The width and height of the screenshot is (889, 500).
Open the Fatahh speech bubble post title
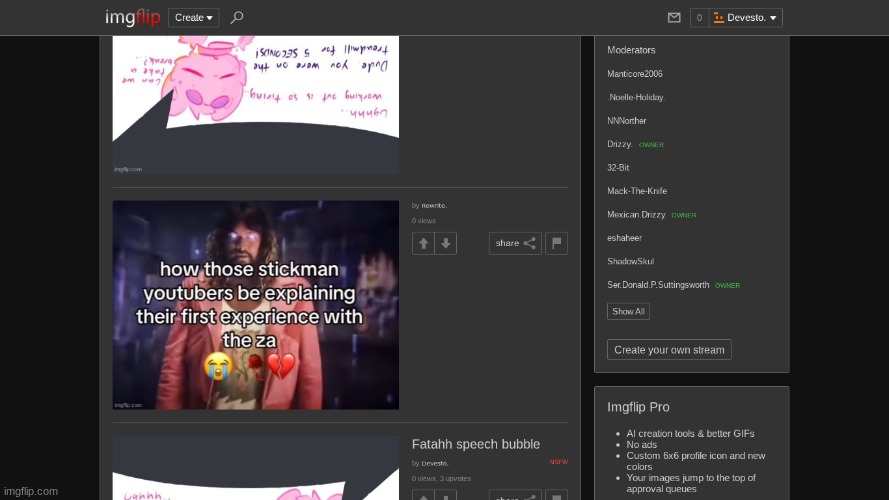pos(476,444)
